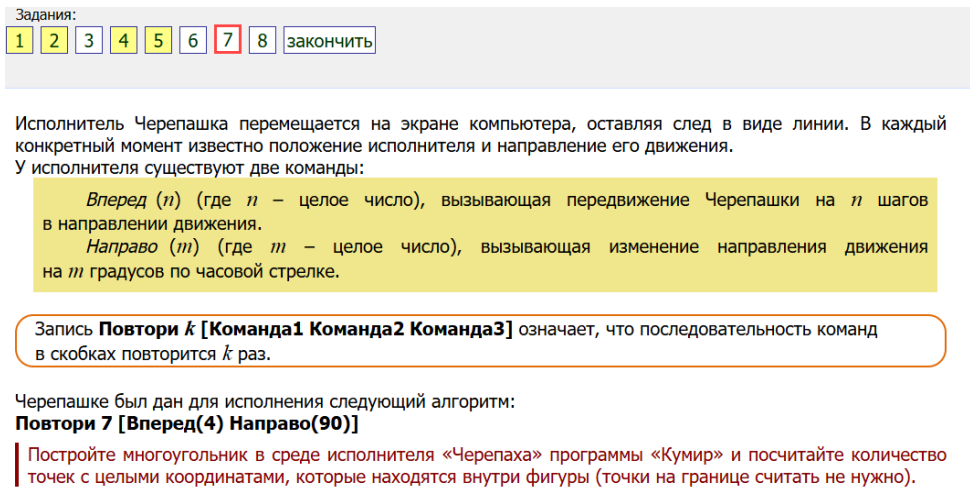The height and width of the screenshot is (500, 970).
Task: Click the bold algorithm line Повтори 7
Action: (186, 424)
